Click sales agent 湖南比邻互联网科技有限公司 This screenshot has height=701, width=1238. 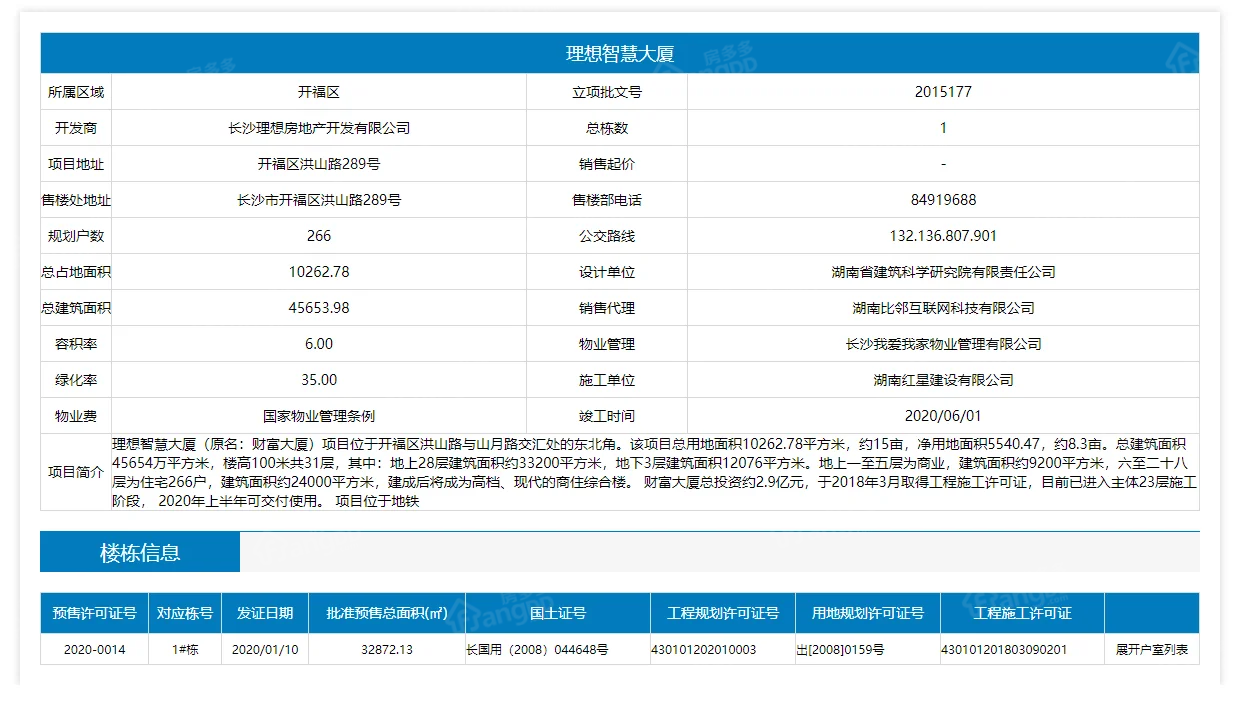point(943,308)
